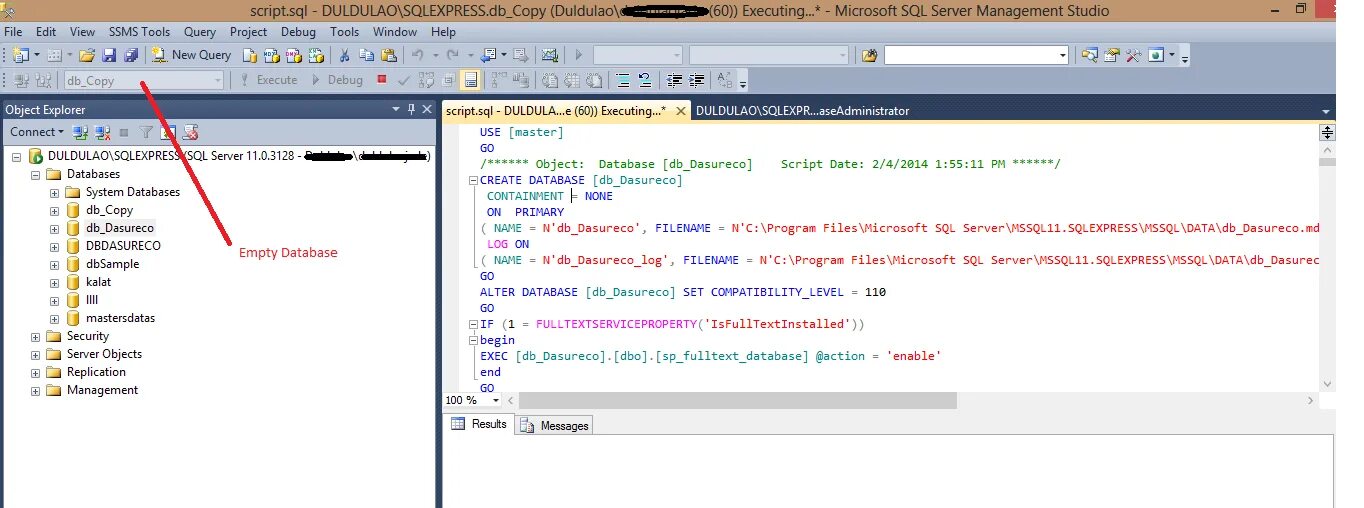1364x508 pixels.
Task: Expand the DBDASURECO database node
Action: coord(55,246)
